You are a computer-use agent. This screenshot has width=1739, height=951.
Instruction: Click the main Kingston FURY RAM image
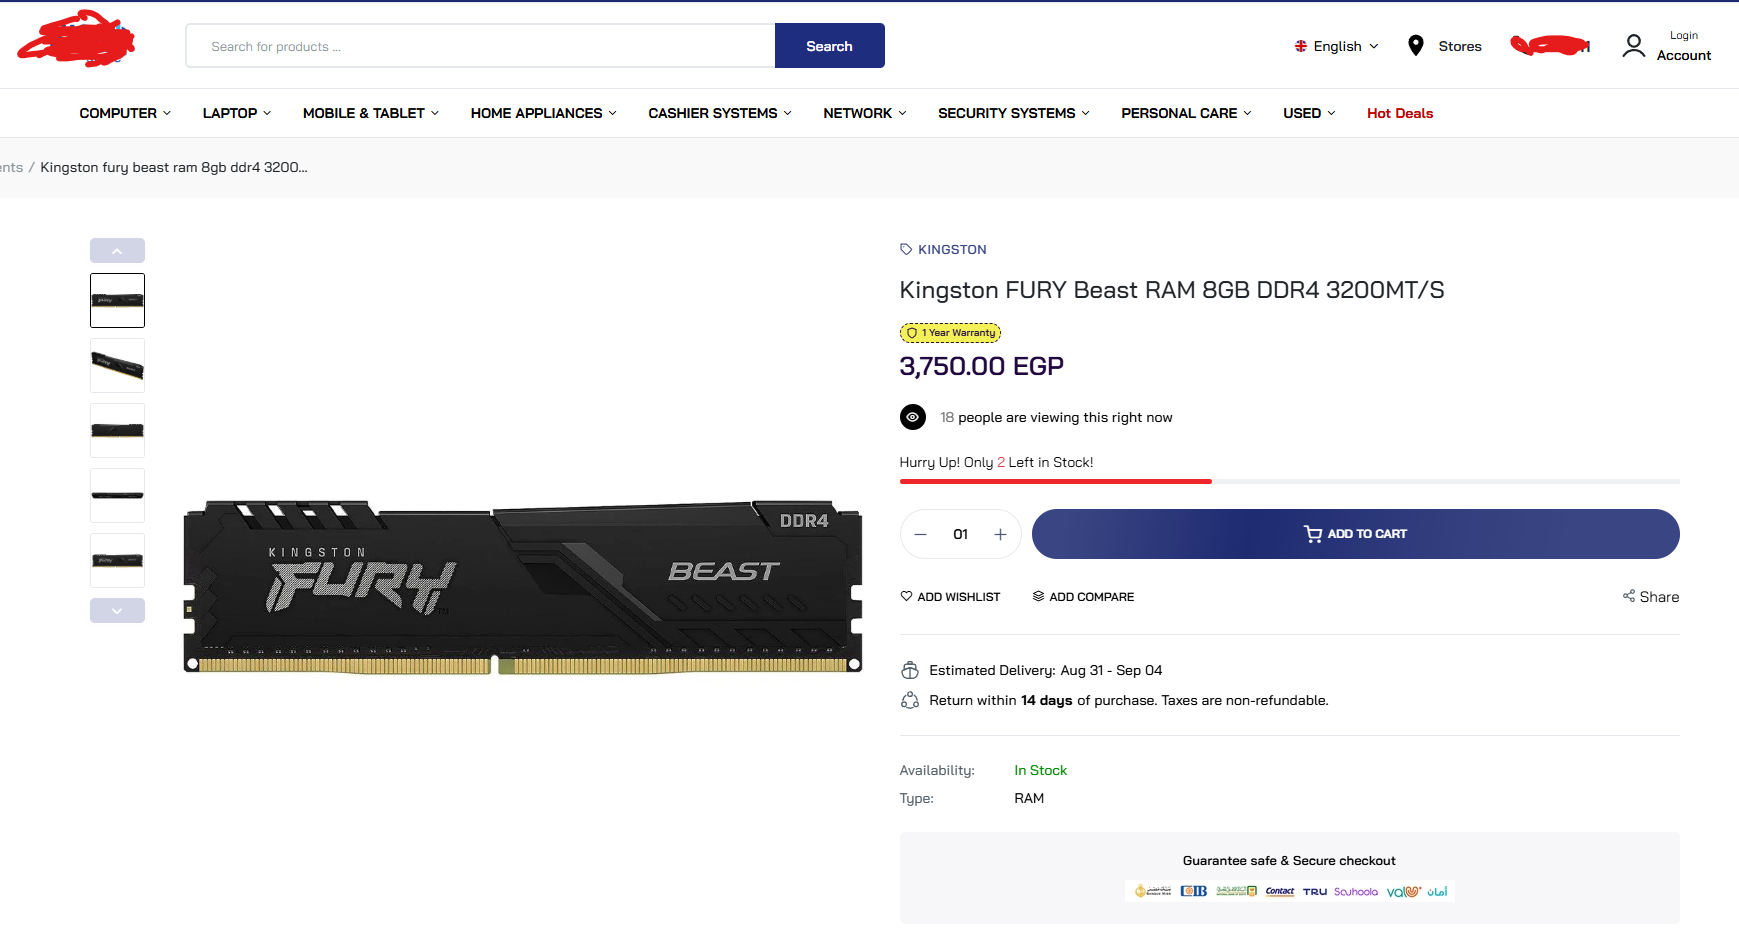click(523, 586)
